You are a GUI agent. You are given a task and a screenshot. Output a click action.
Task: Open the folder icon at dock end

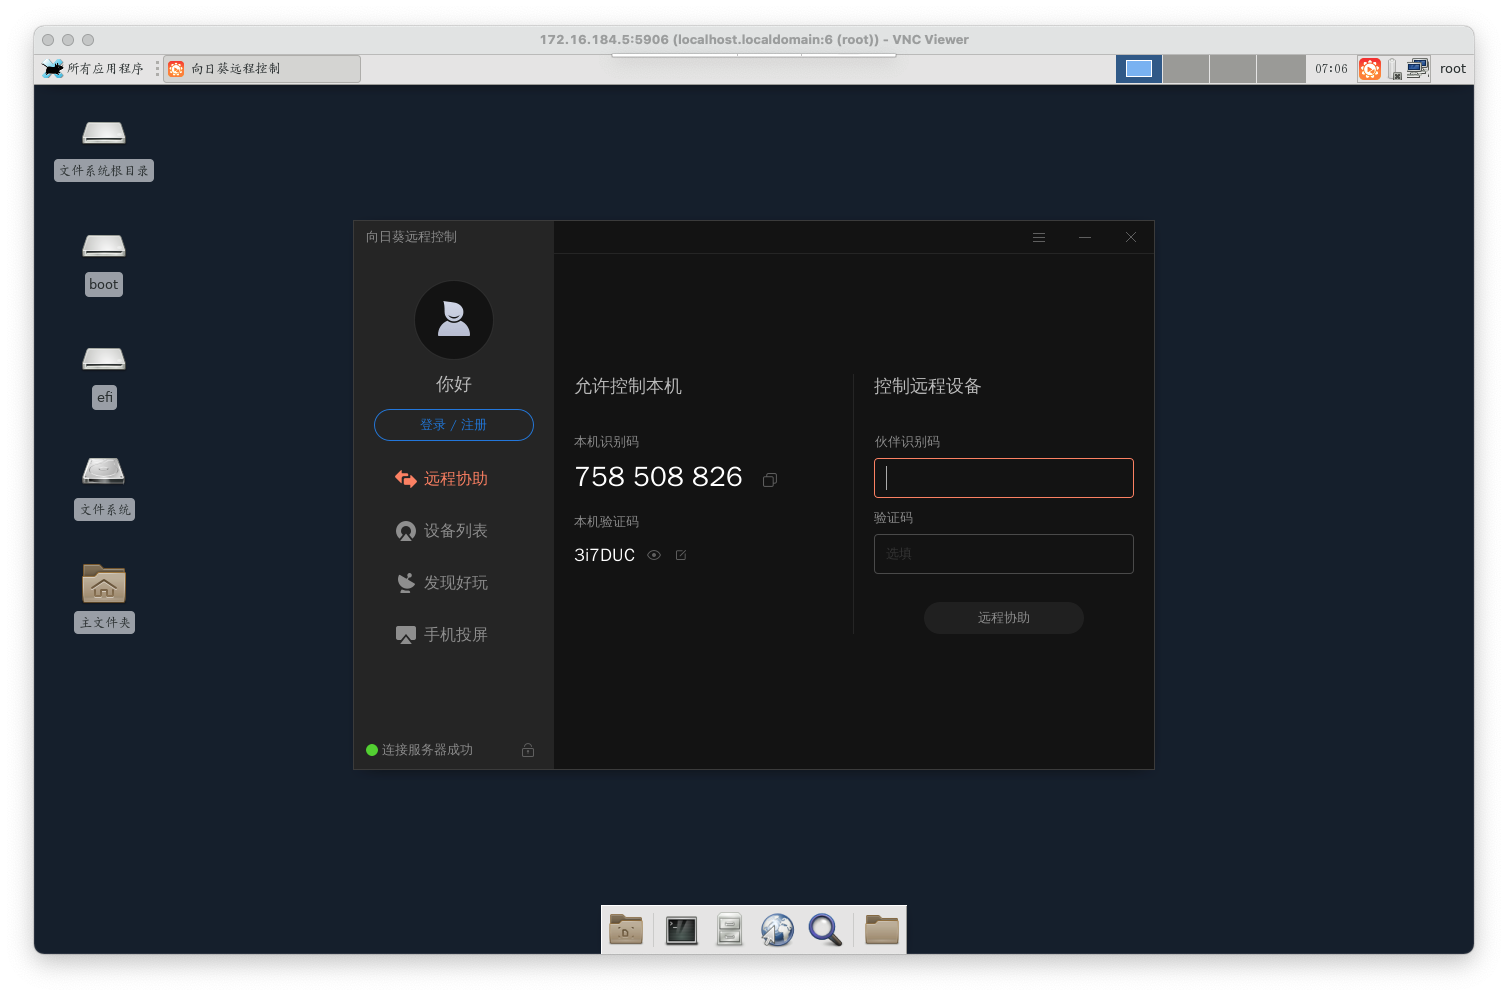click(882, 930)
